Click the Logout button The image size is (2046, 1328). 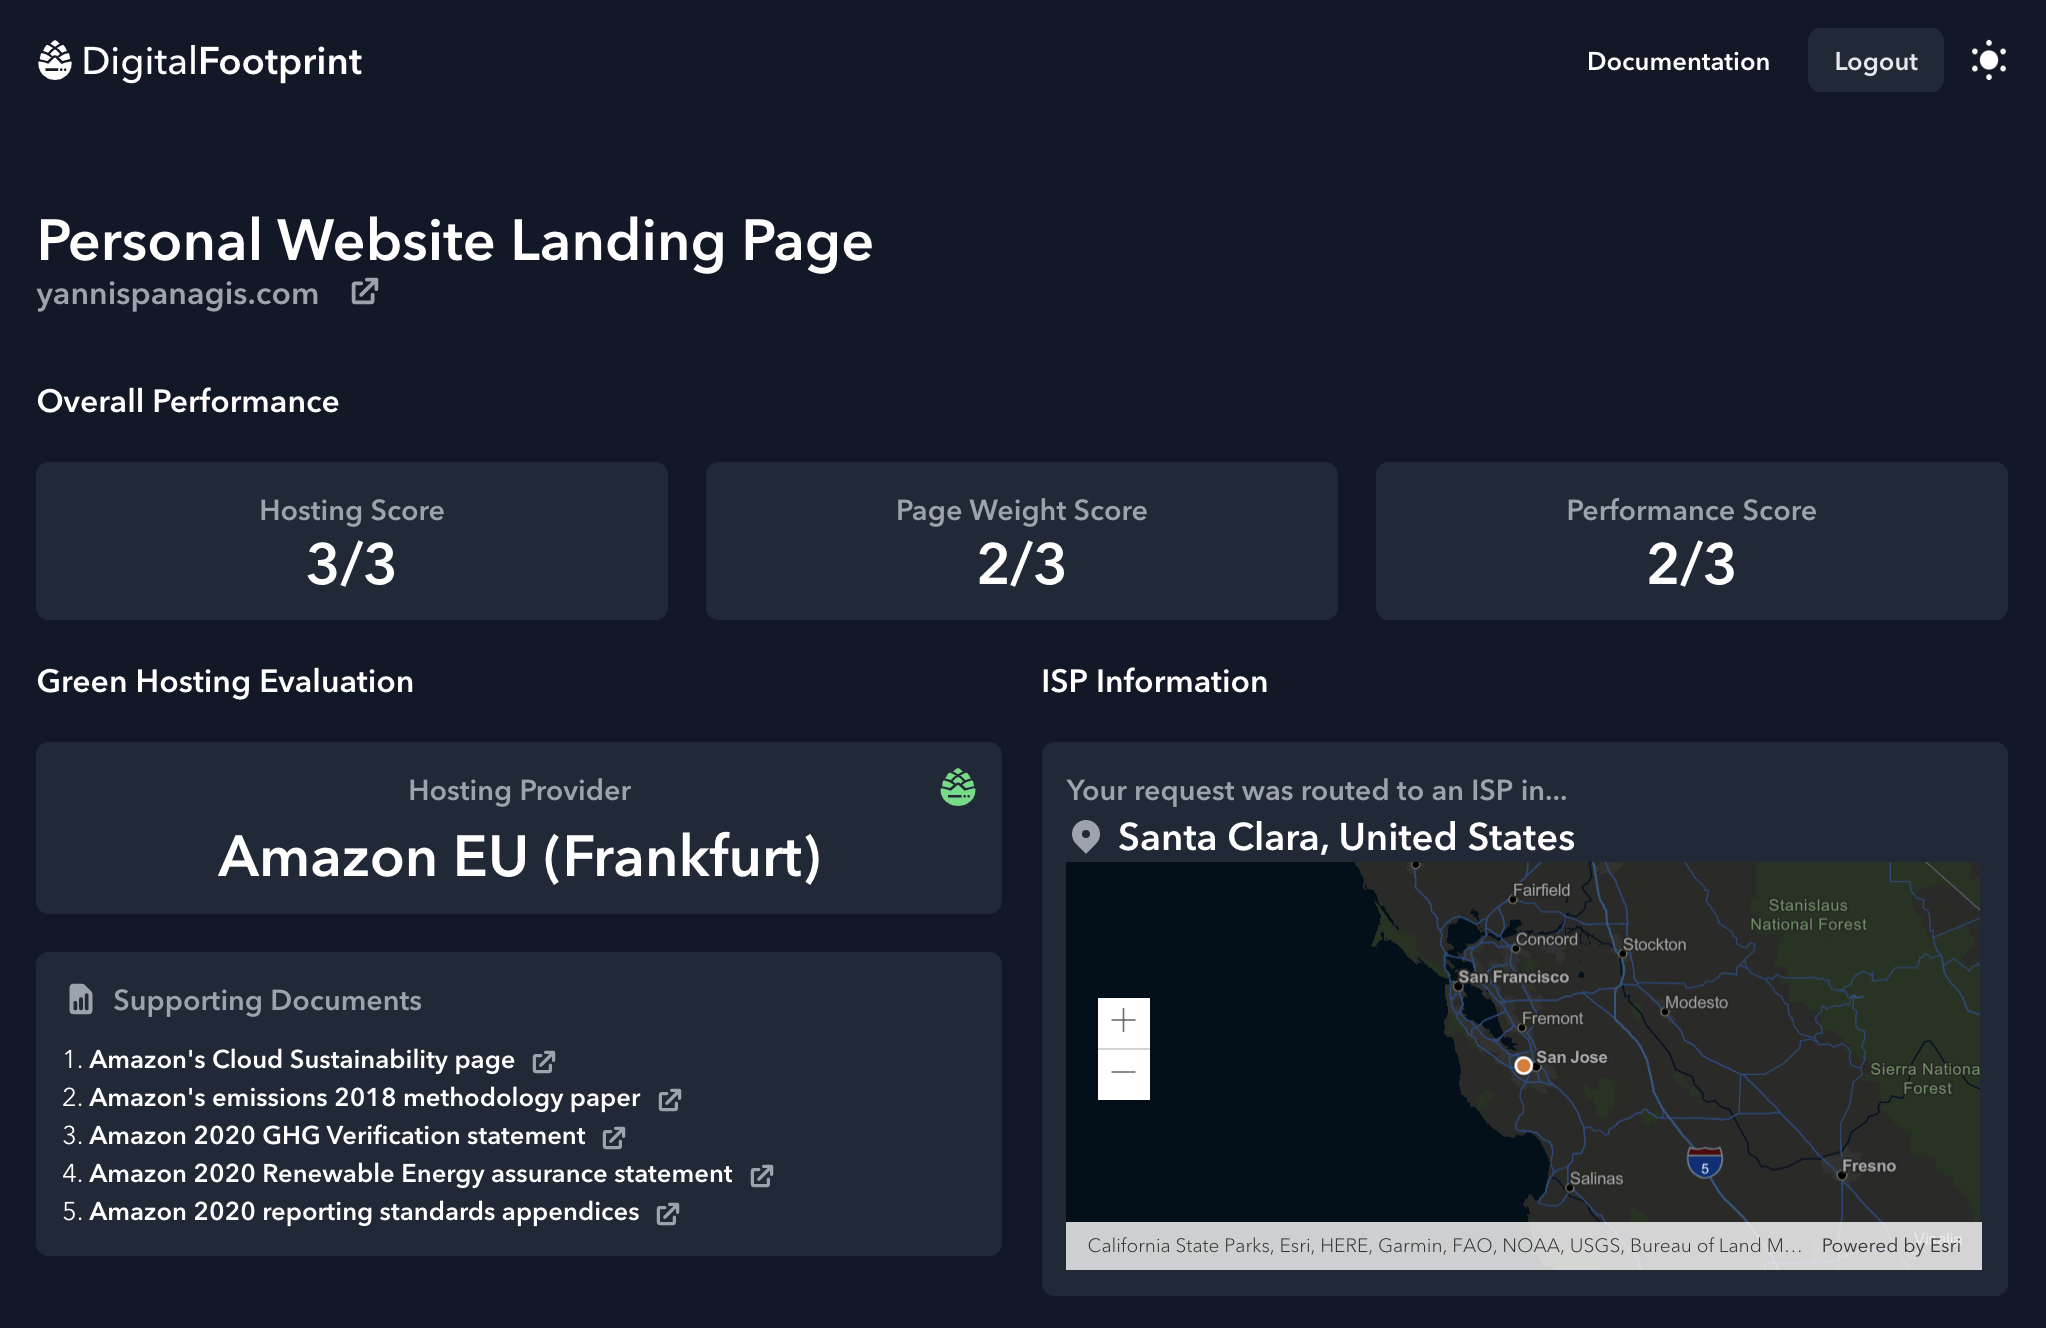click(1875, 60)
